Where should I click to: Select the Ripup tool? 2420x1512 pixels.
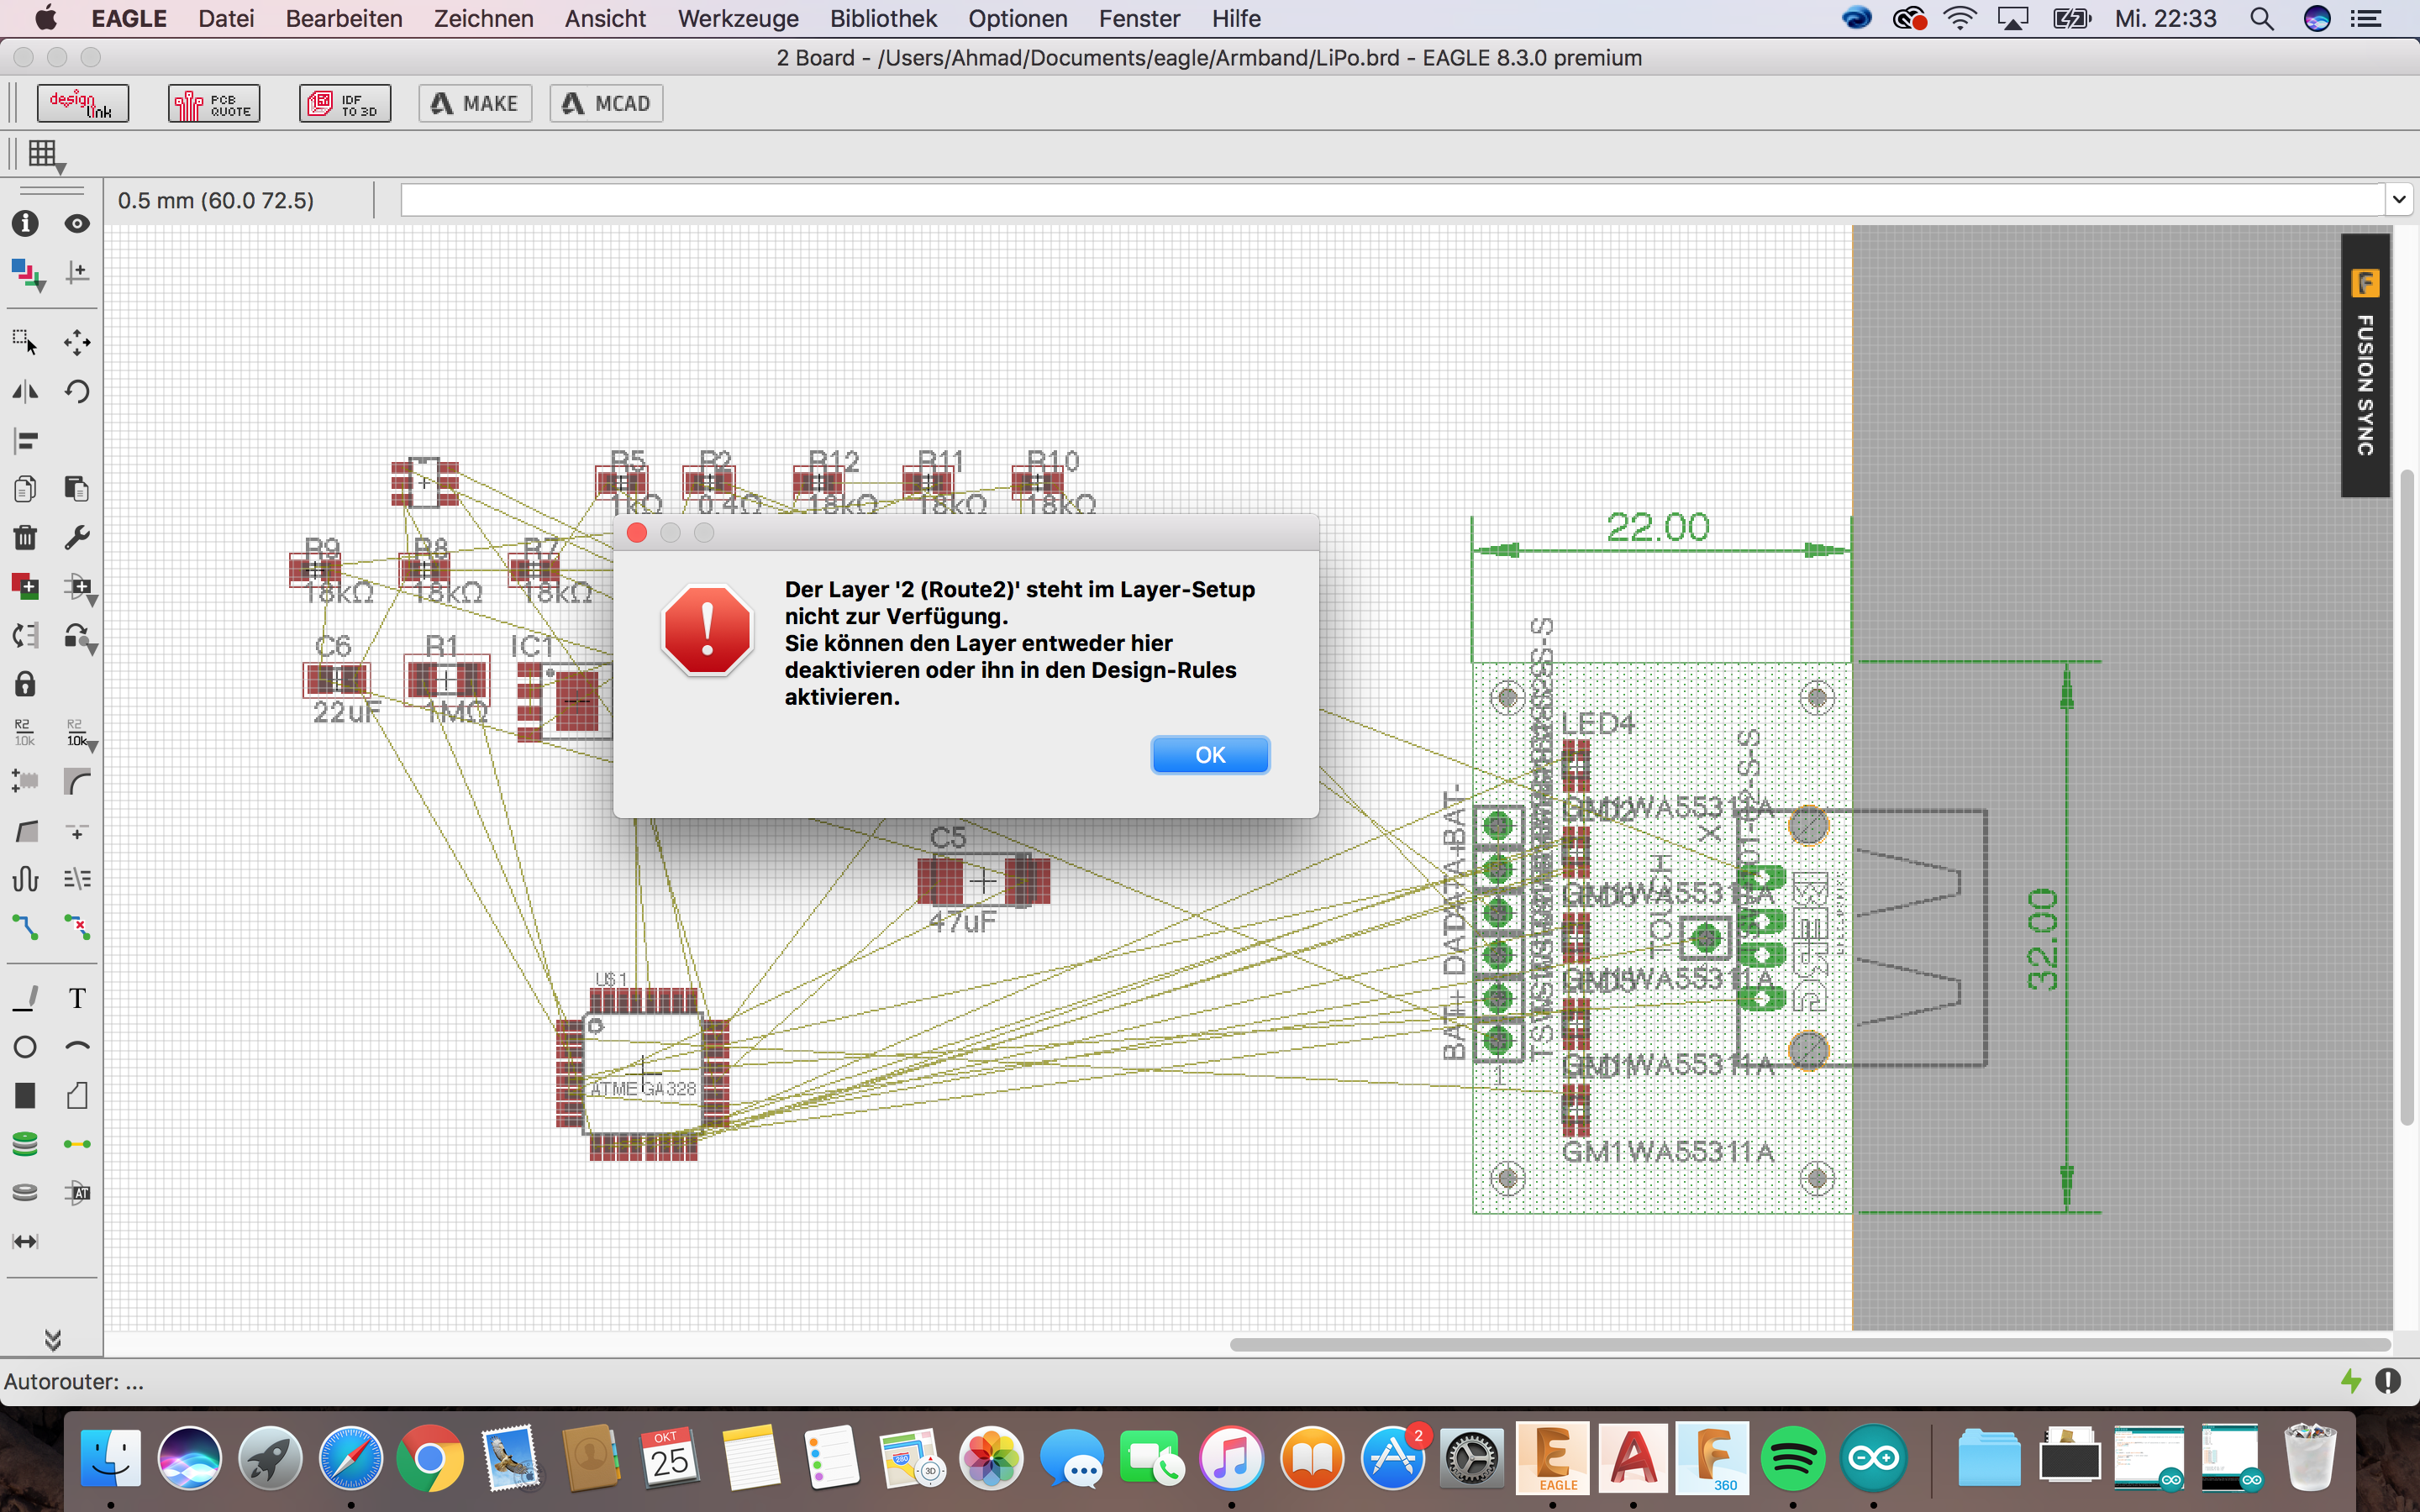coord(77,928)
